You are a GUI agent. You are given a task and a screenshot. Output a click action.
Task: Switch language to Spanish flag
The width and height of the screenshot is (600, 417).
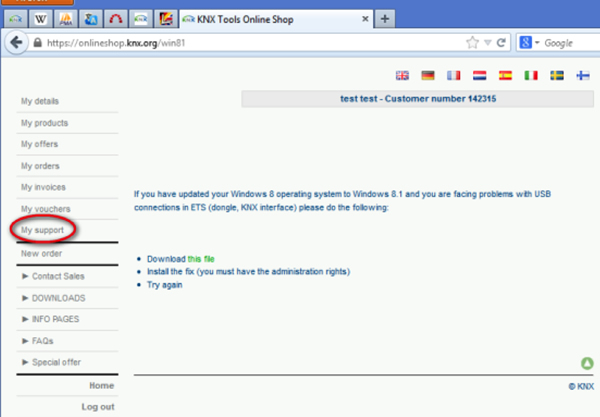click(x=505, y=75)
